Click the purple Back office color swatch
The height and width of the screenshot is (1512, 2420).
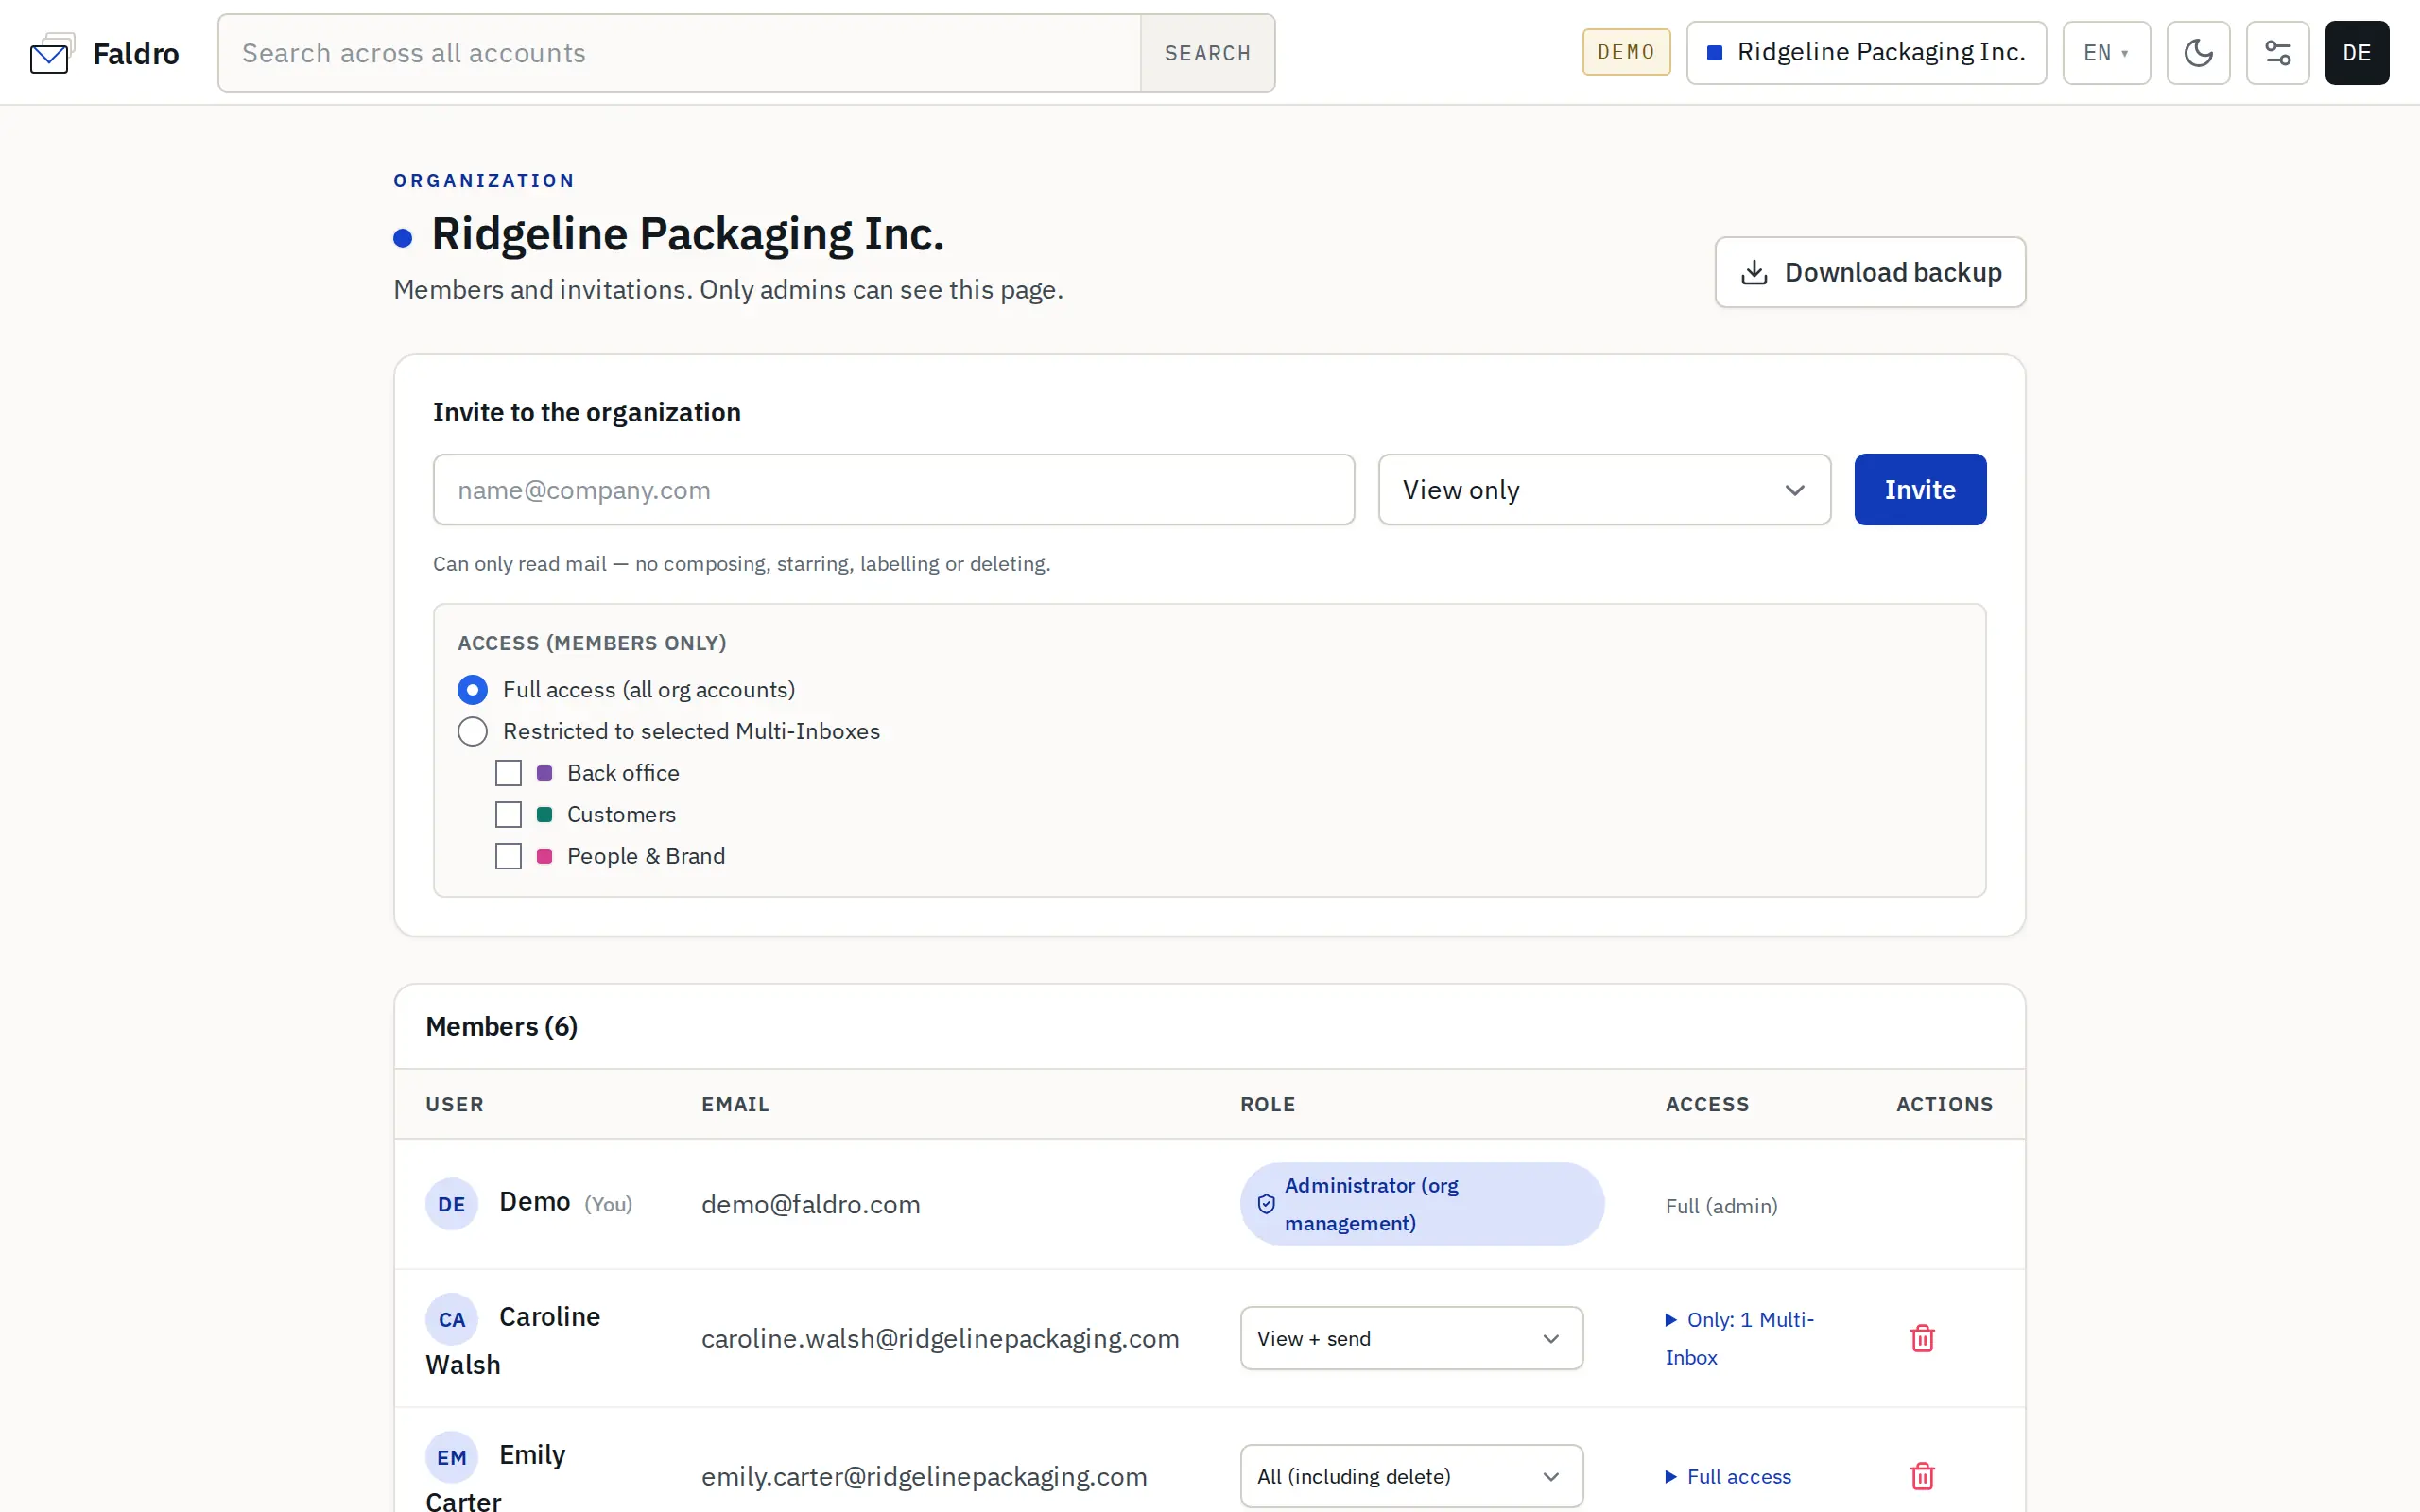click(544, 773)
